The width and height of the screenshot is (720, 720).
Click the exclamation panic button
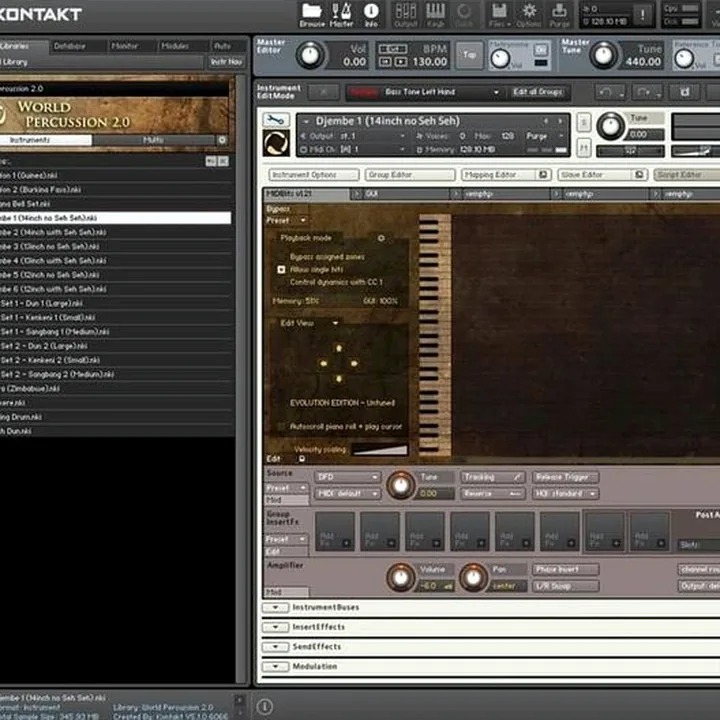coord(642,15)
